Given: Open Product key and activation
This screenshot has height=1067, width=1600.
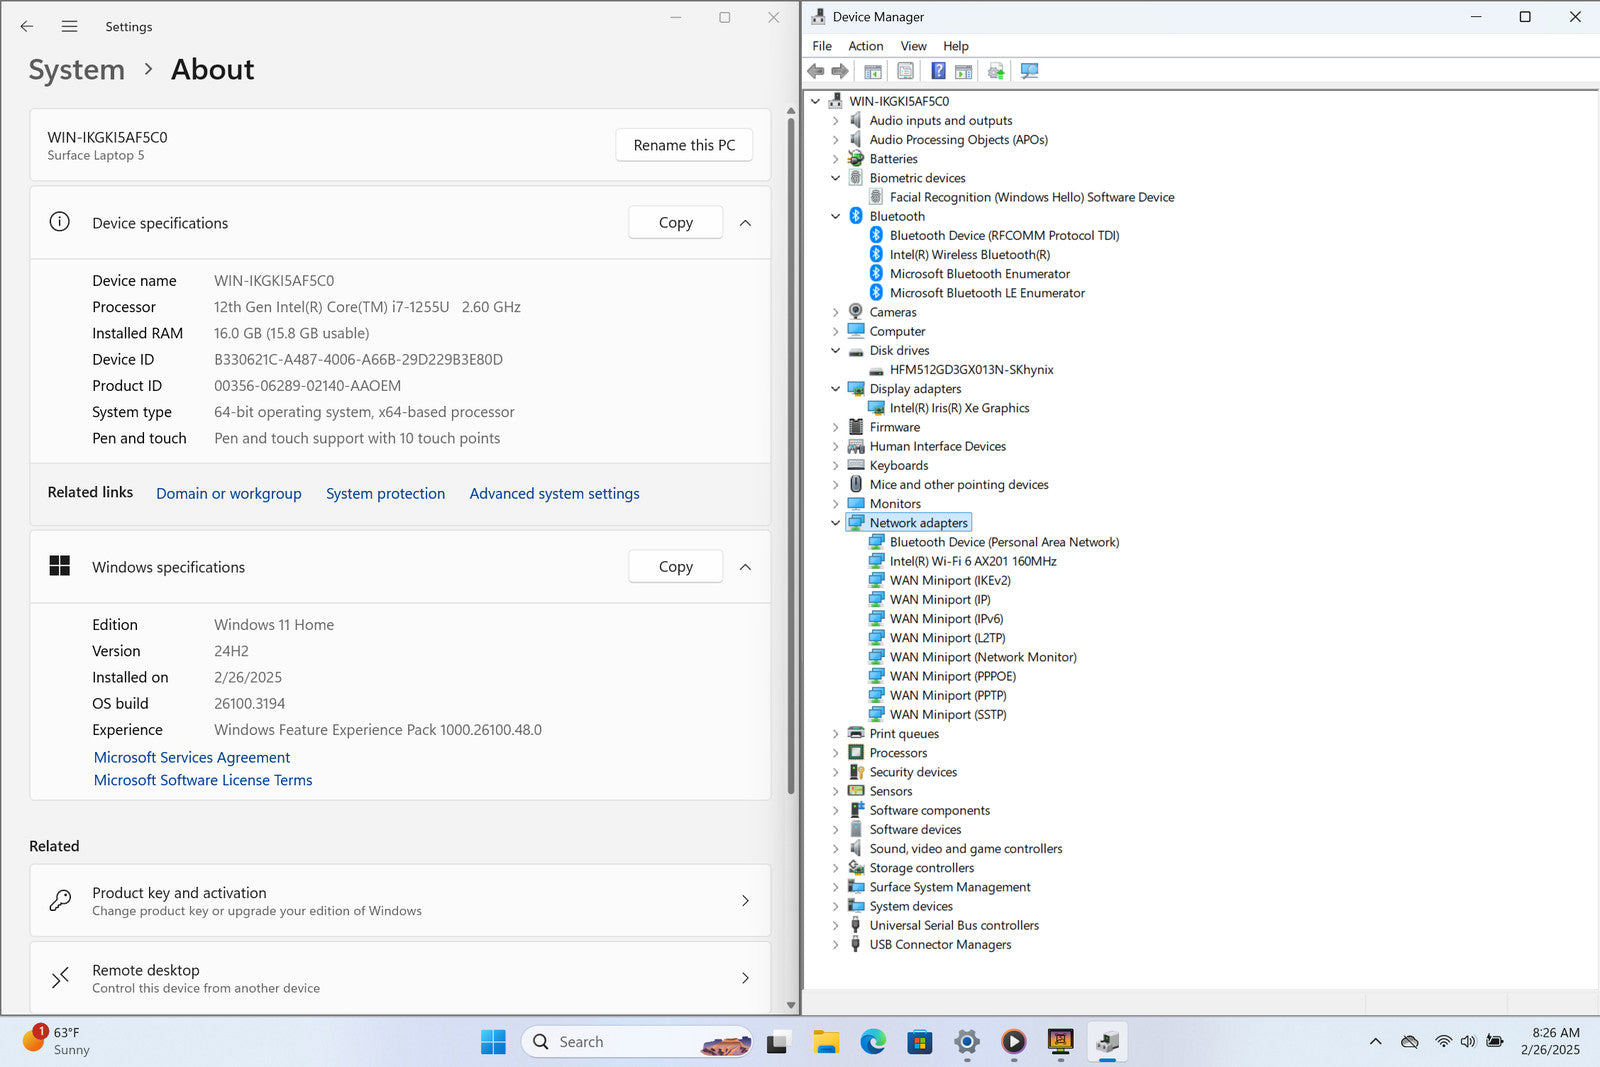Looking at the screenshot, I should pos(400,901).
